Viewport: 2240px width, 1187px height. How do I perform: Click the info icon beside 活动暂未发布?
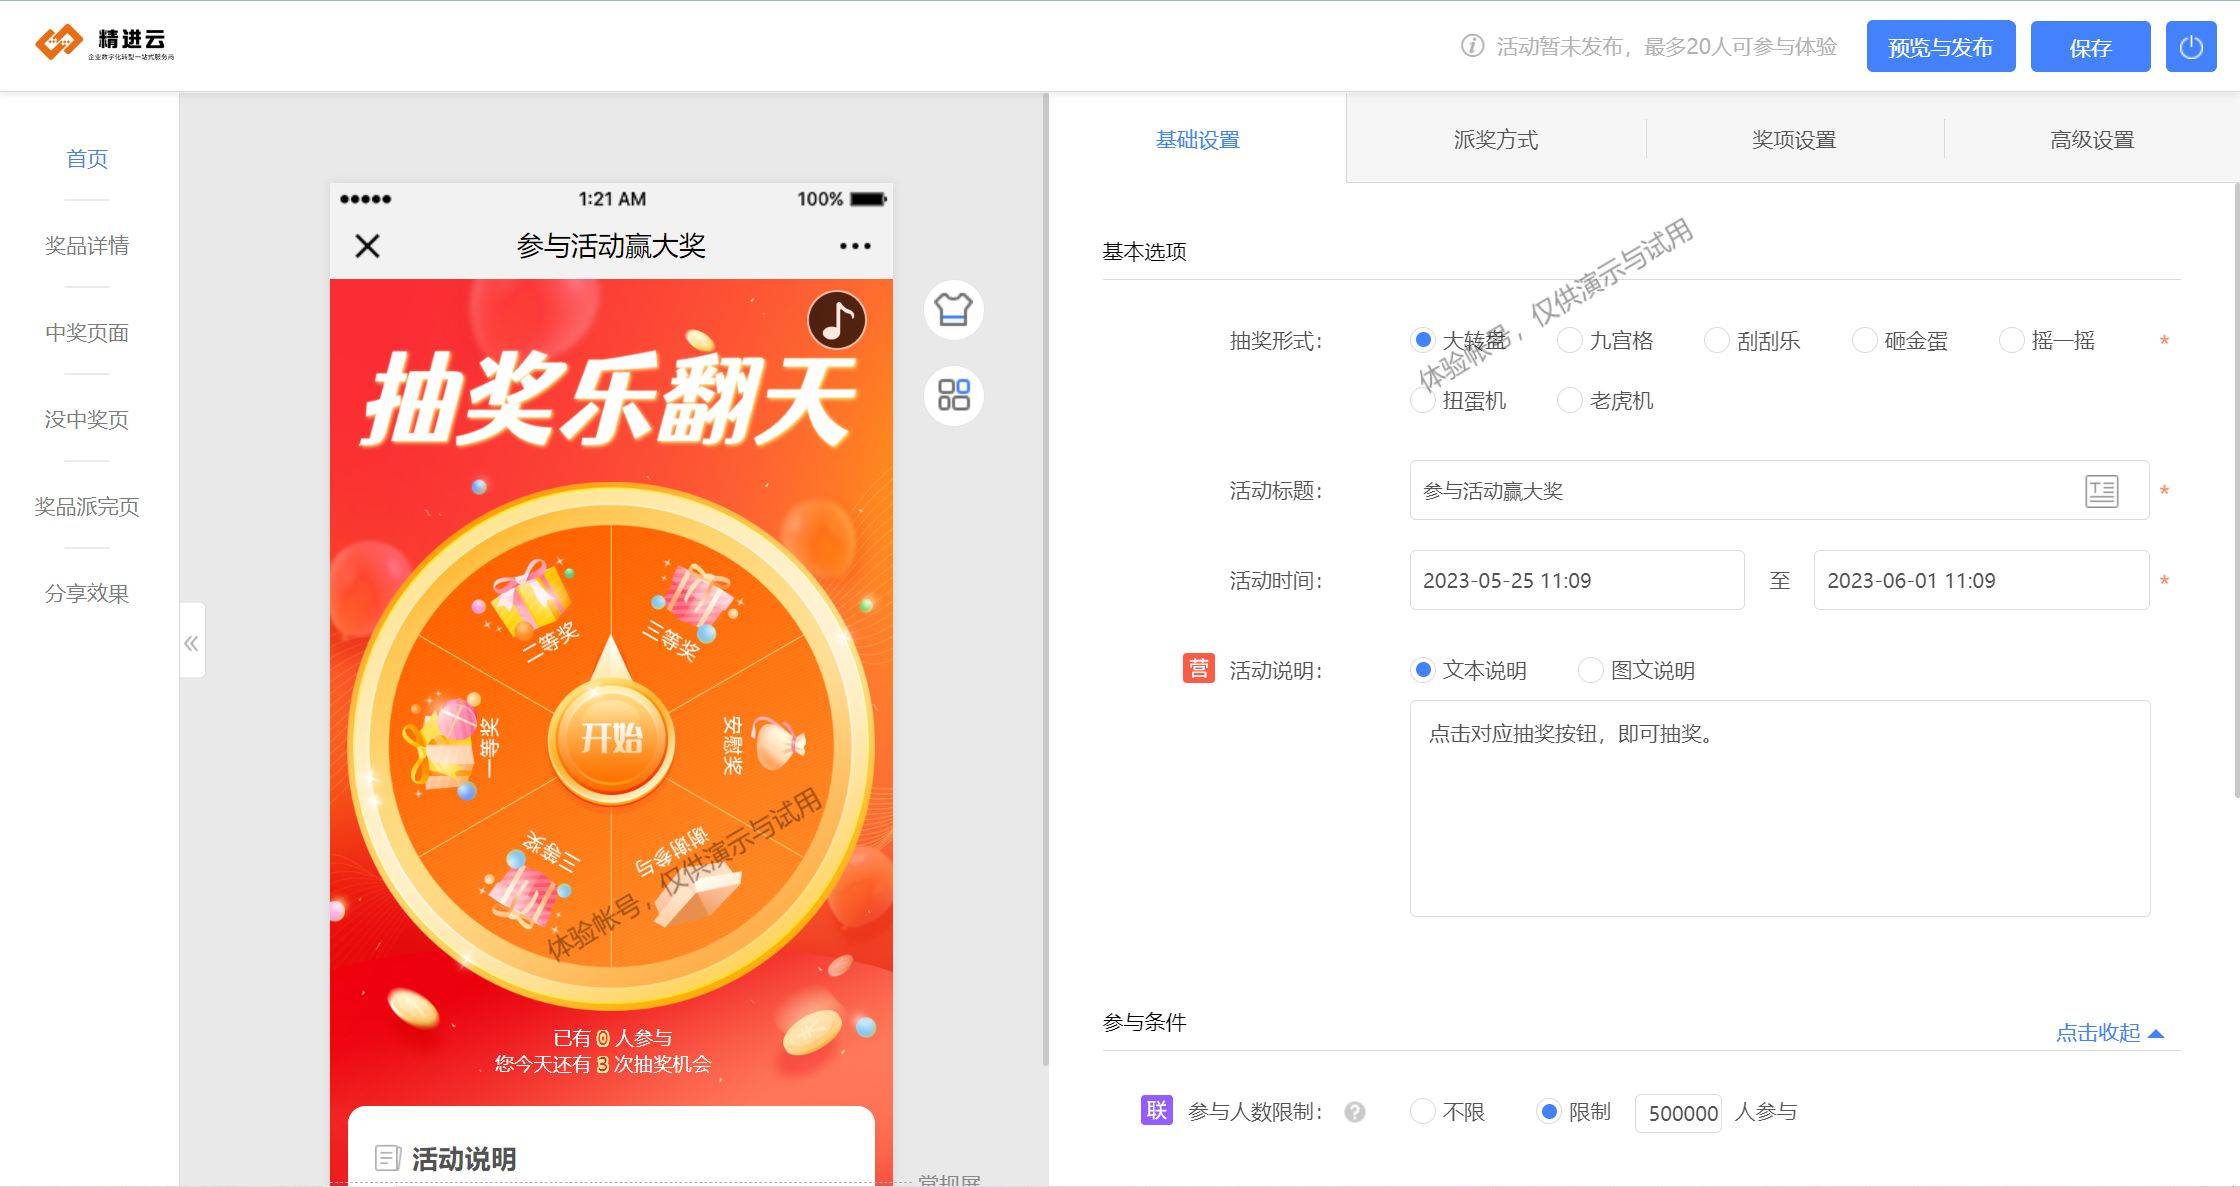coord(1472,46)
